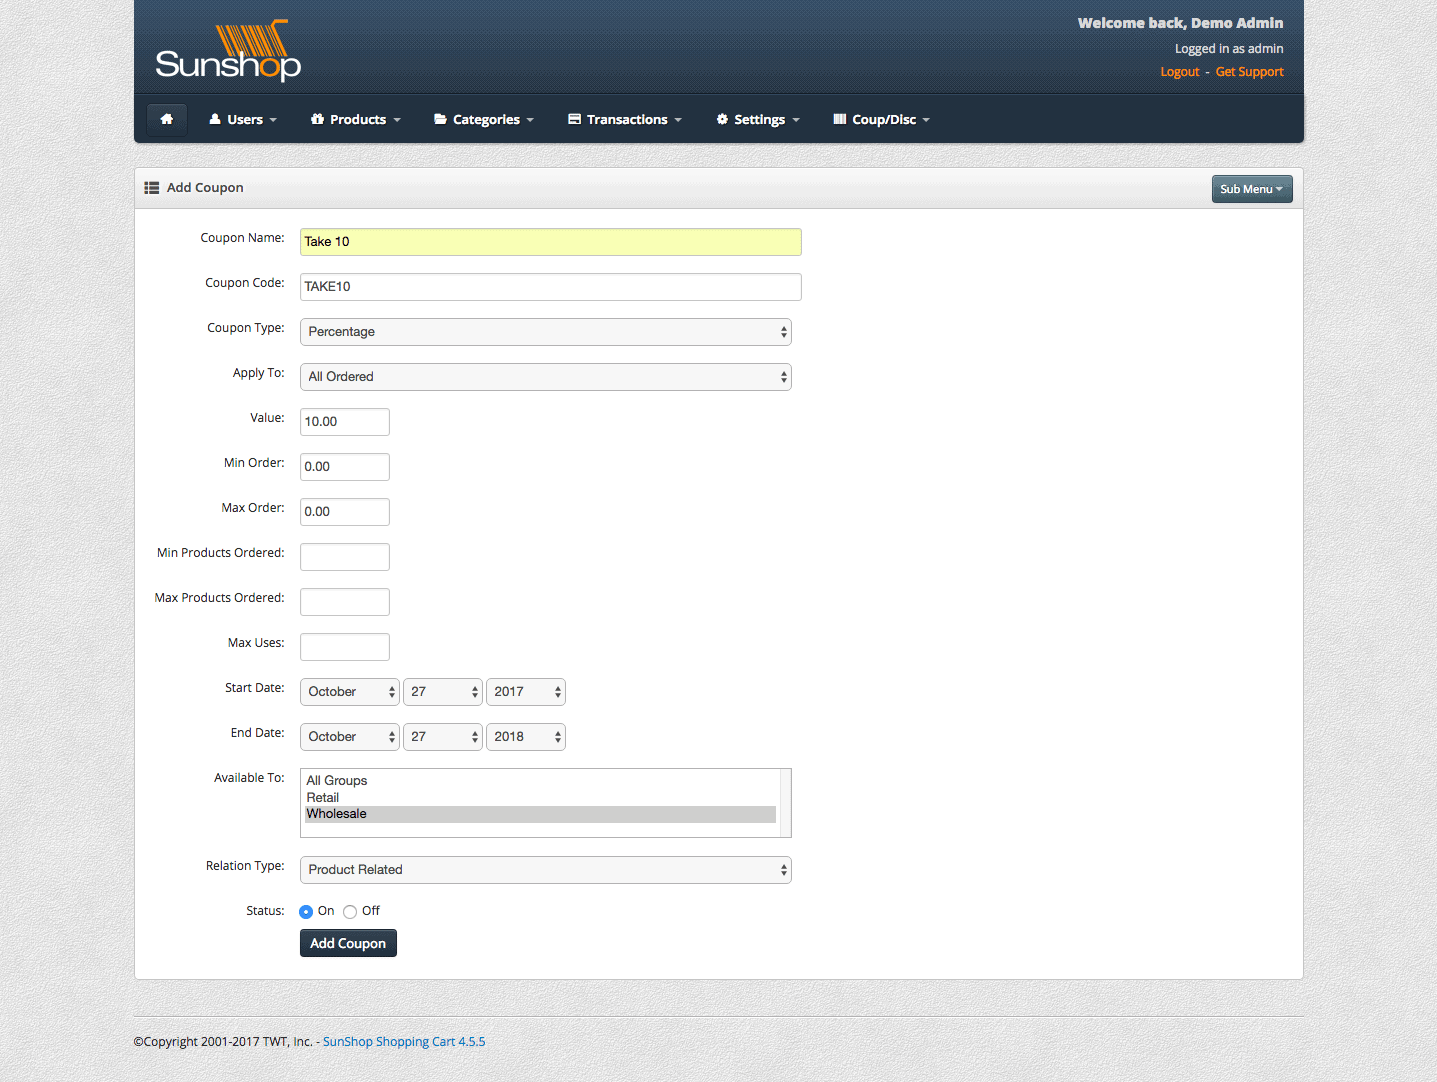
Task: Open the Get Support link
Action: (x=1249, y=72)
